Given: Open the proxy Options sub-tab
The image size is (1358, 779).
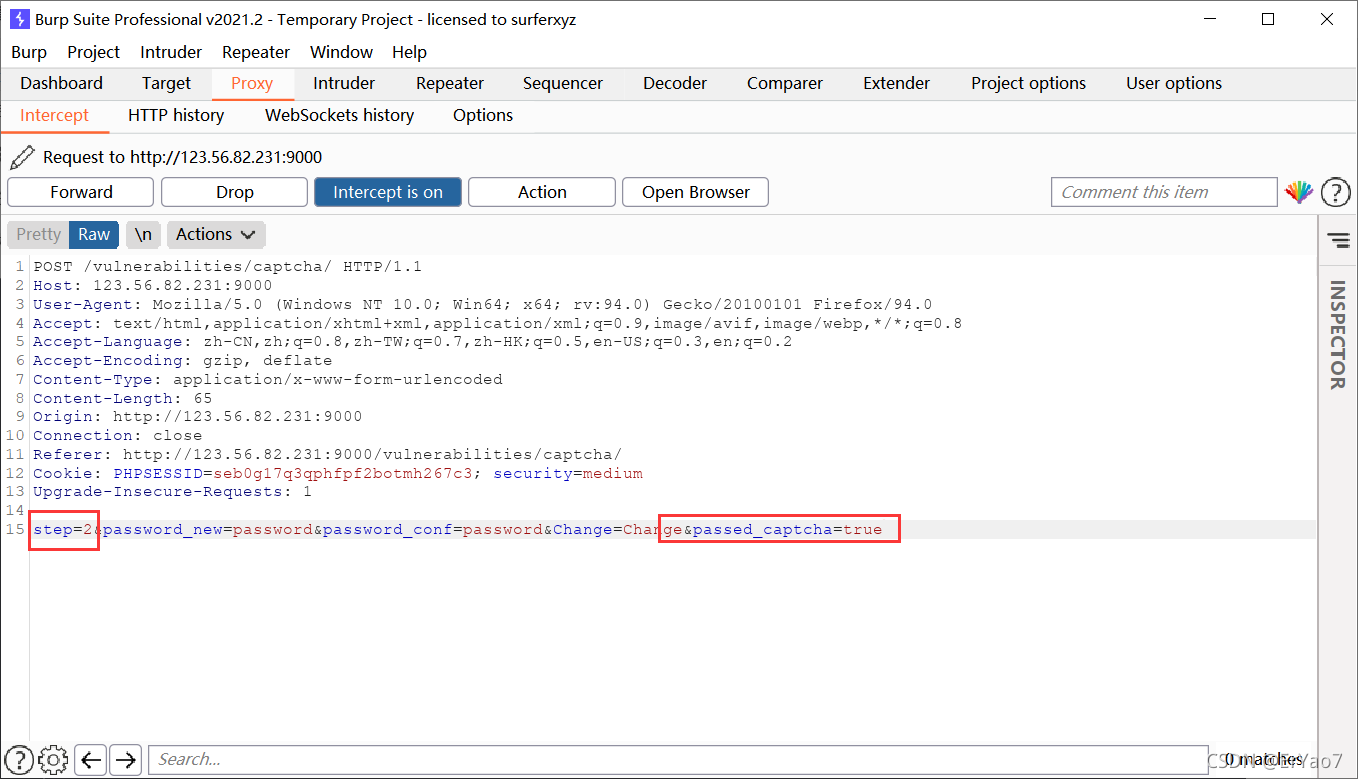Looking at the screenshot, I should (483, 115).
